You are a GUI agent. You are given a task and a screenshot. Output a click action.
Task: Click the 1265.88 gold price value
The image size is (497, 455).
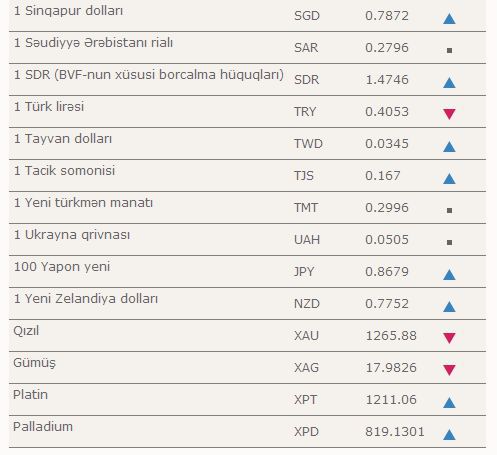(x=391, y=336)
